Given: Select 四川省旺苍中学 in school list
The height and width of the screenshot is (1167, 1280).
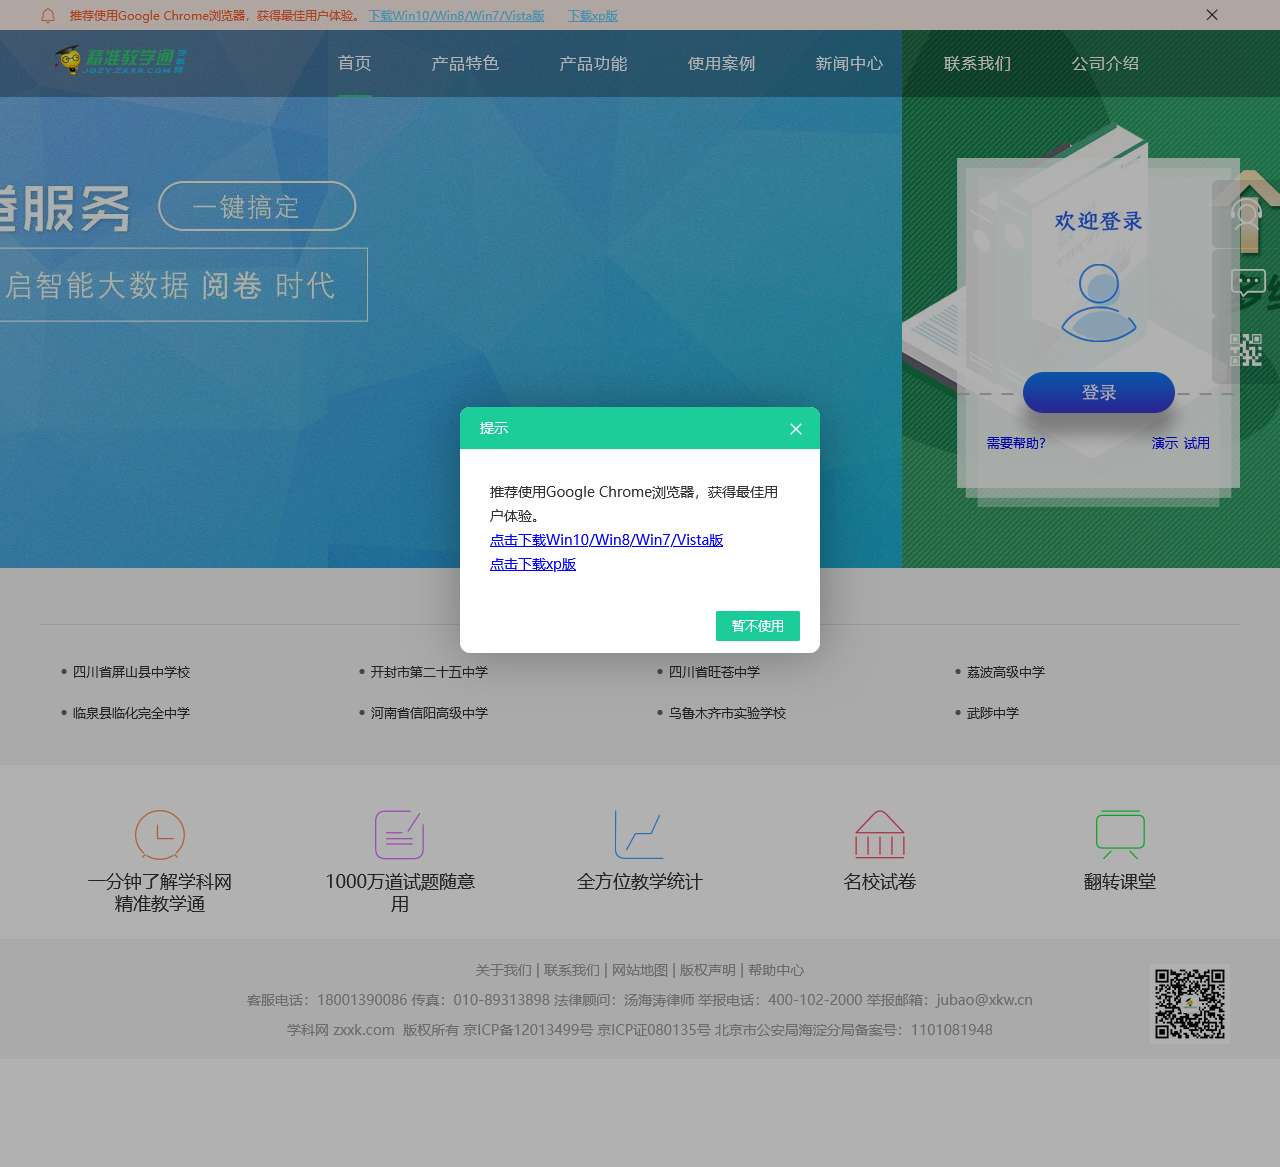Looking at the screenshot, I should click(714, 672).
